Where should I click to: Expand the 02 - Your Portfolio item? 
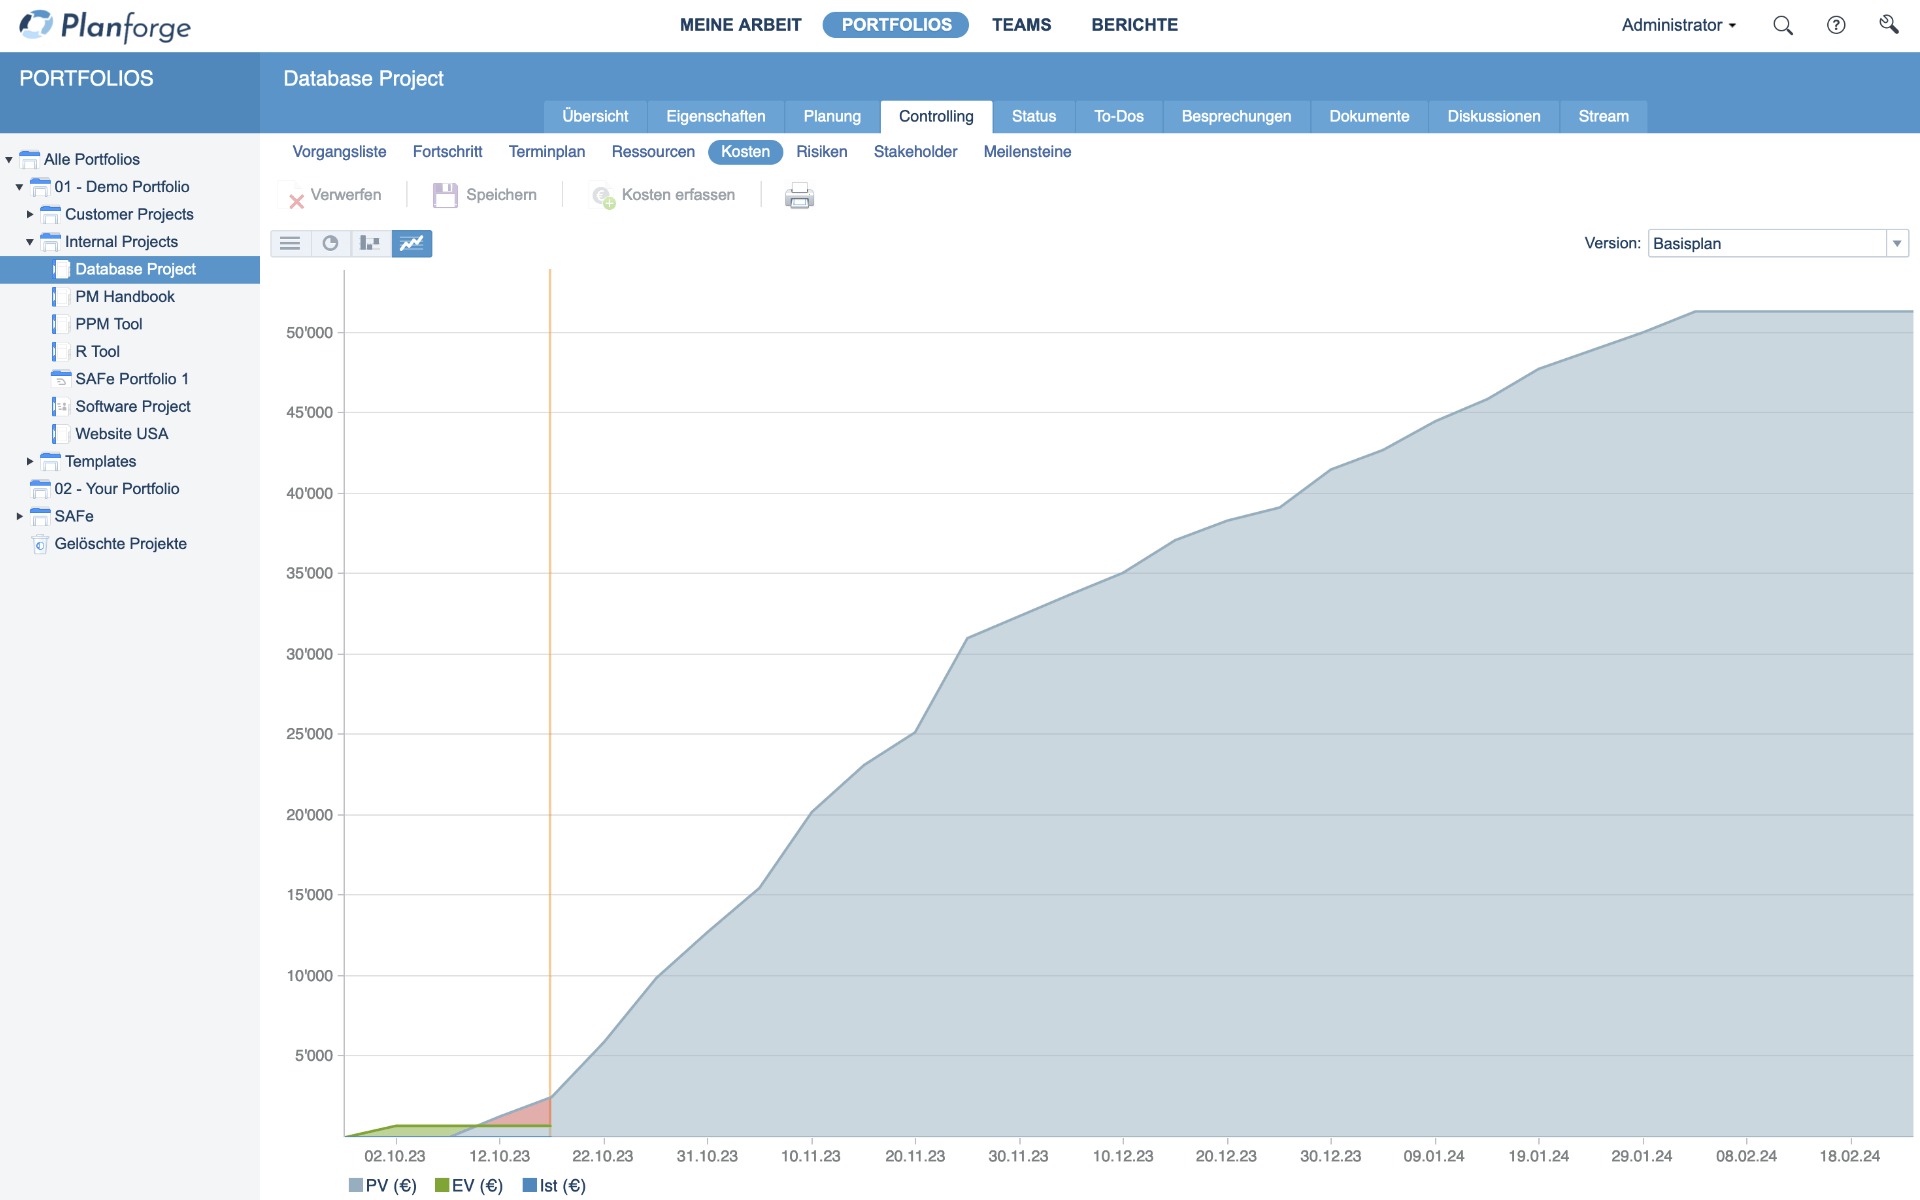19,488
